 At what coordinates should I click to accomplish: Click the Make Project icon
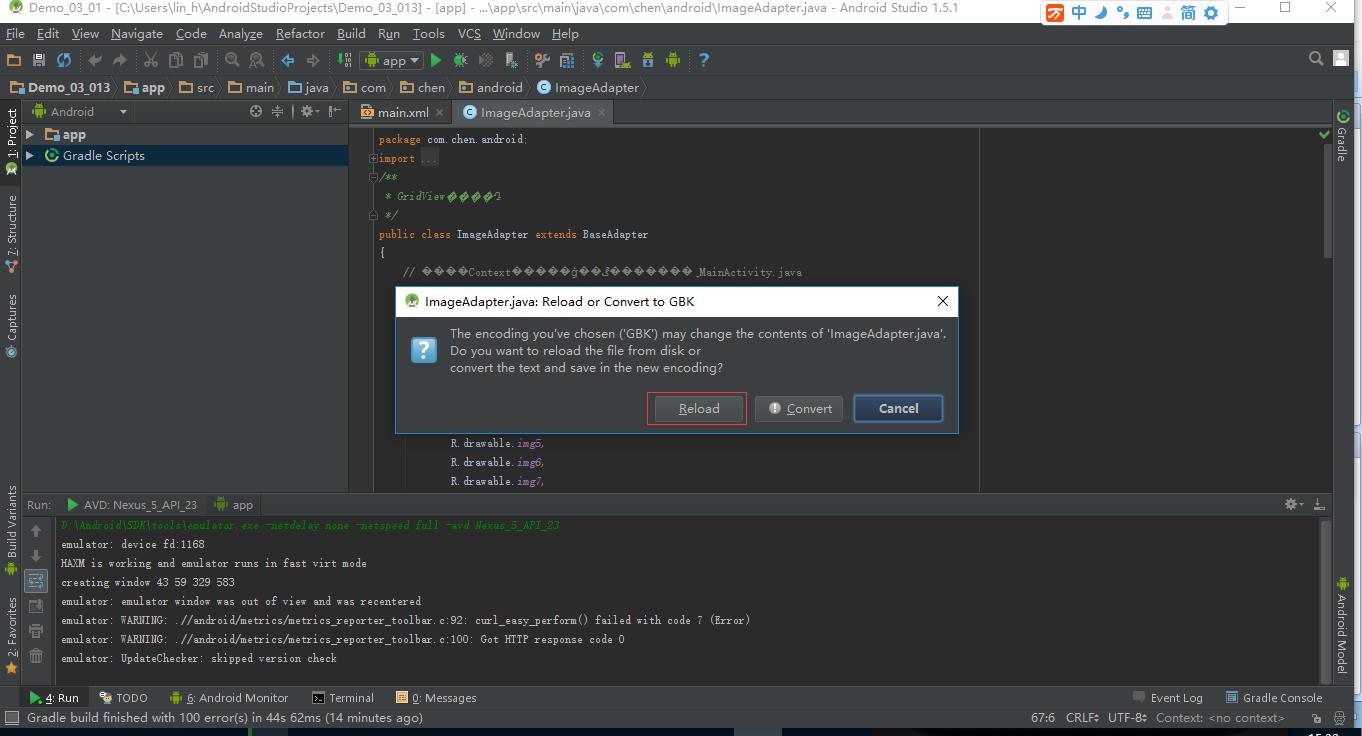pos(345,60)
